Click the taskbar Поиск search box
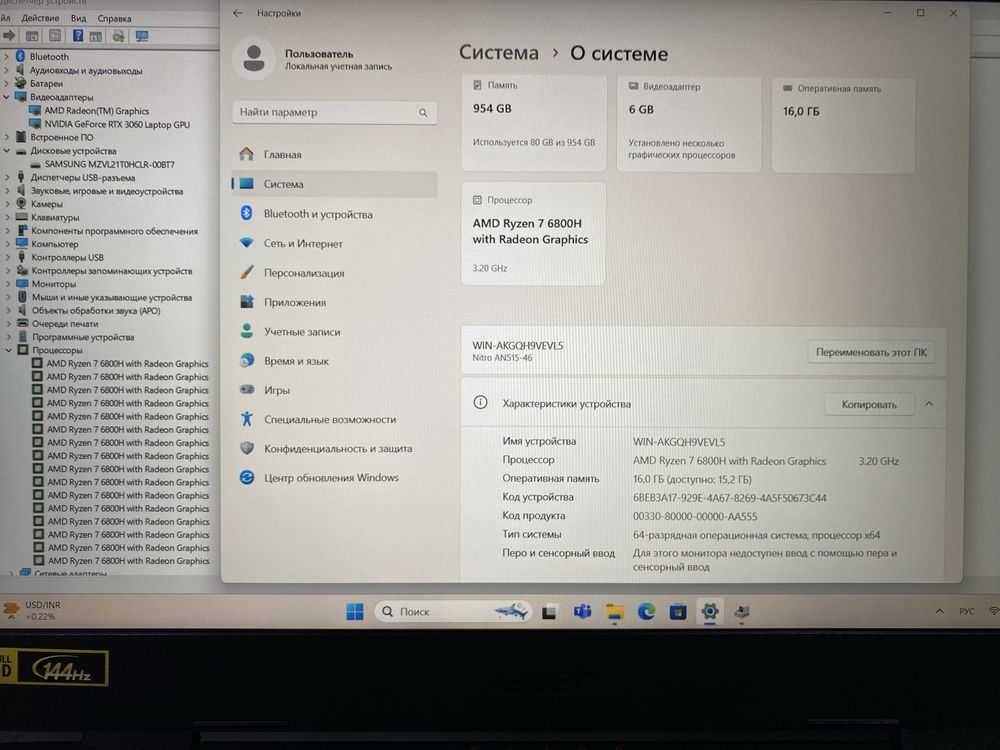The image size is (1000, 750). 453,612
